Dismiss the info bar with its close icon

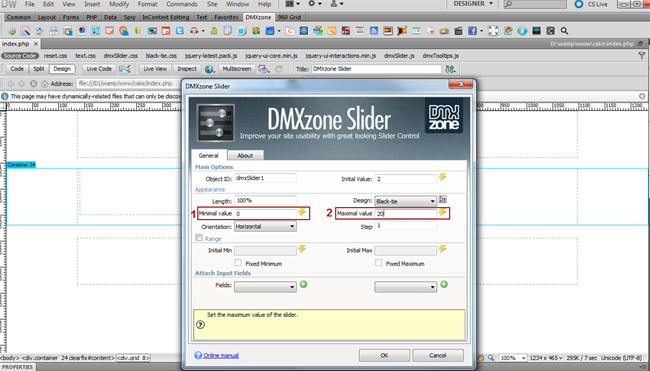[x=642, y=96]
